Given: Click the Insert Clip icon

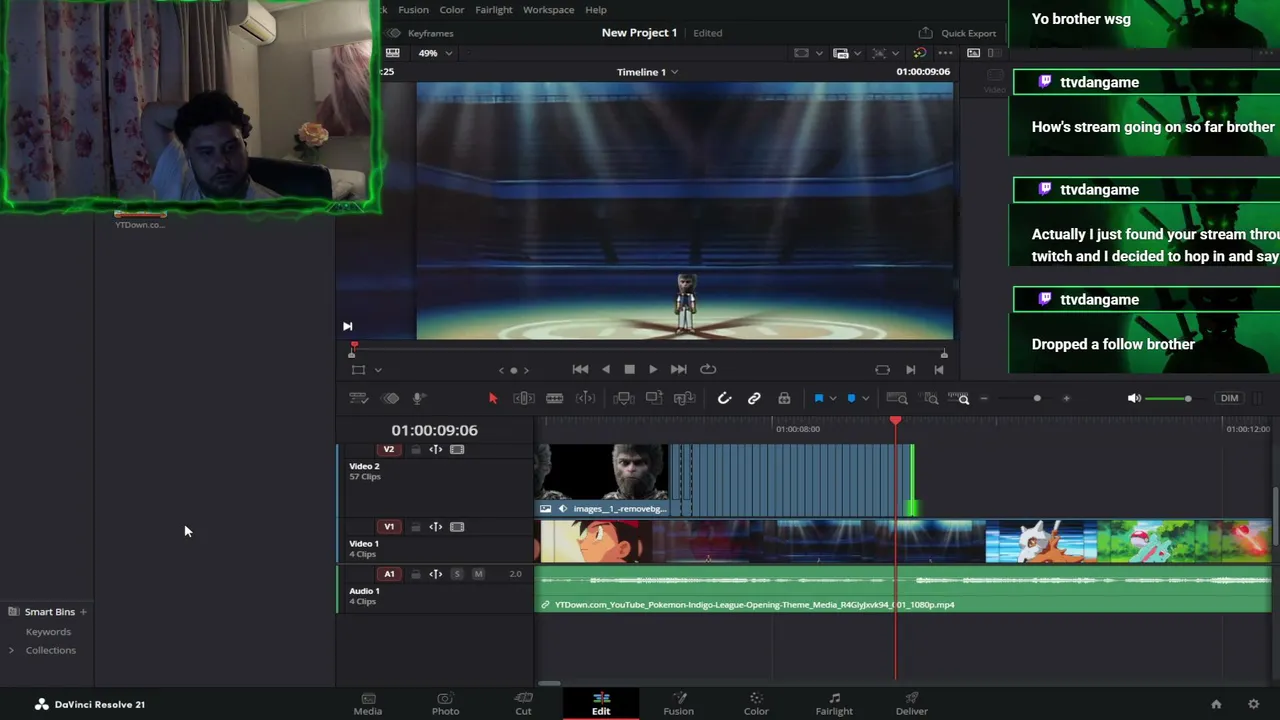Looking at the screenshot, I should click(623, 398).
